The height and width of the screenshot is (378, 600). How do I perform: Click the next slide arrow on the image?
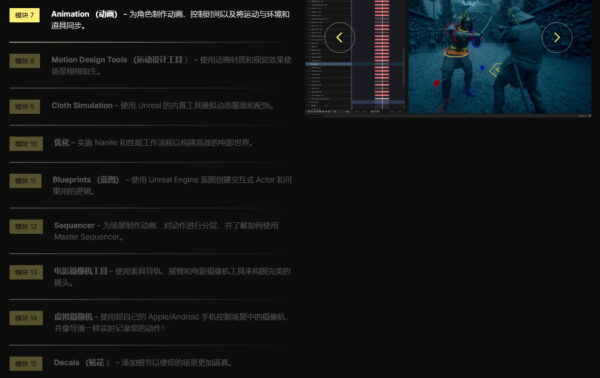[557, 37]
